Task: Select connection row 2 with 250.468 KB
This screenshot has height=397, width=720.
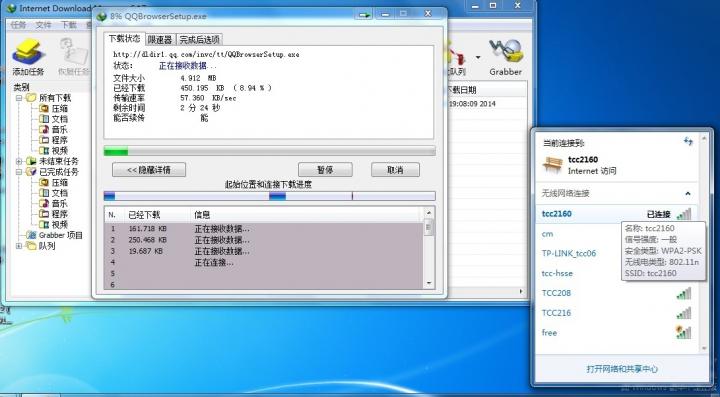Action: coord(264,240)
